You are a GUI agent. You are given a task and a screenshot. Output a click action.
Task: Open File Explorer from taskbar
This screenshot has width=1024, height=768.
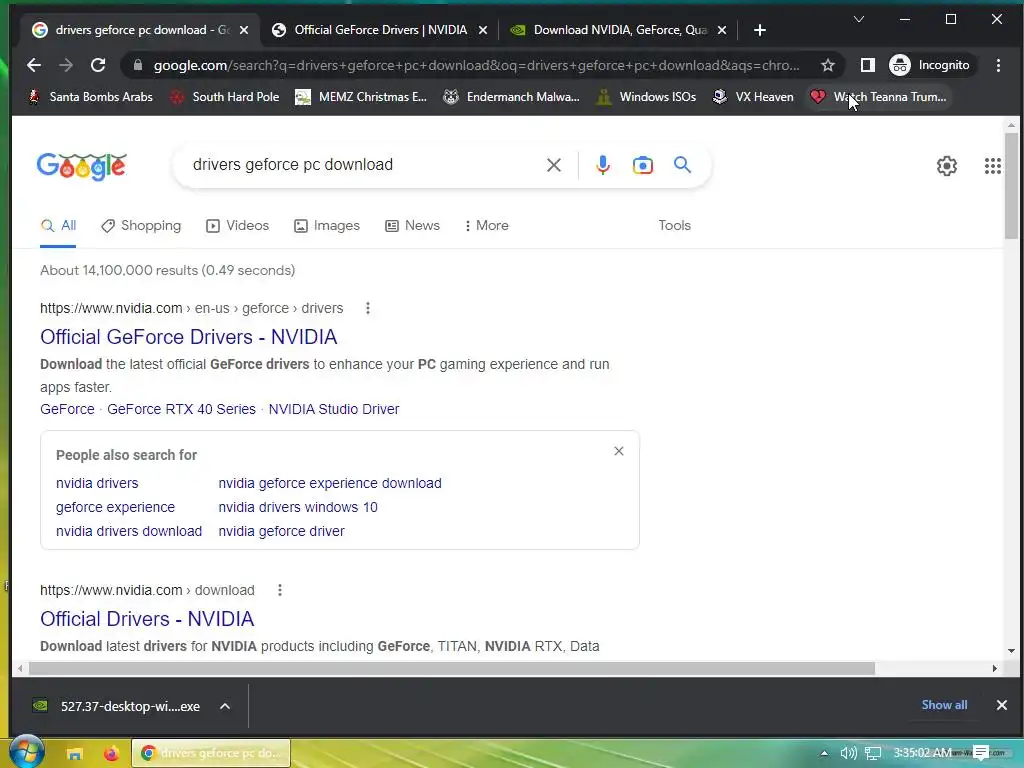click(x=74, y=754)
